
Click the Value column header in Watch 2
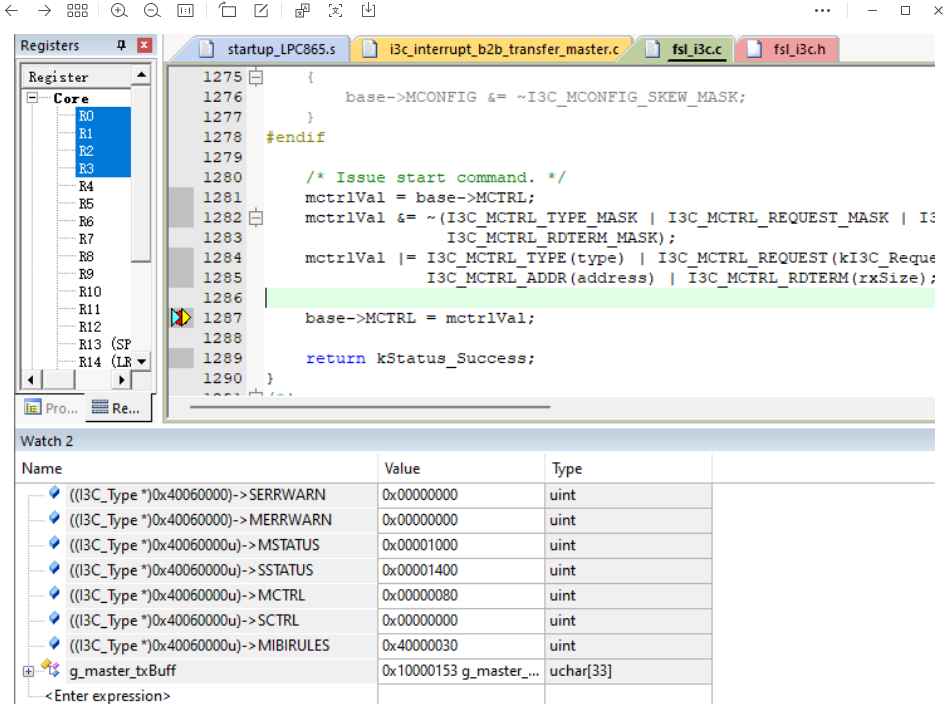coord(461,468)
